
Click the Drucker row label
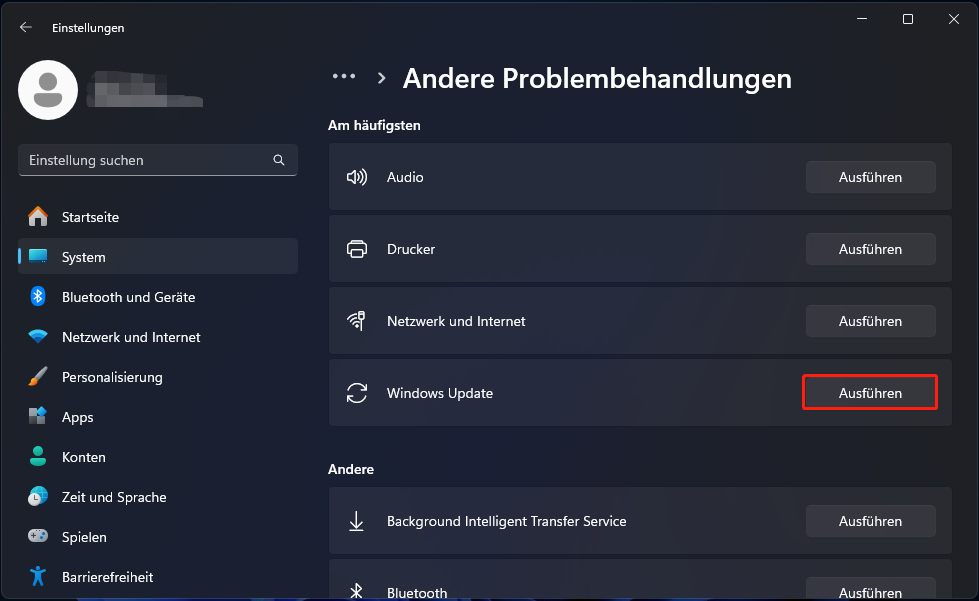pos(411,249)
